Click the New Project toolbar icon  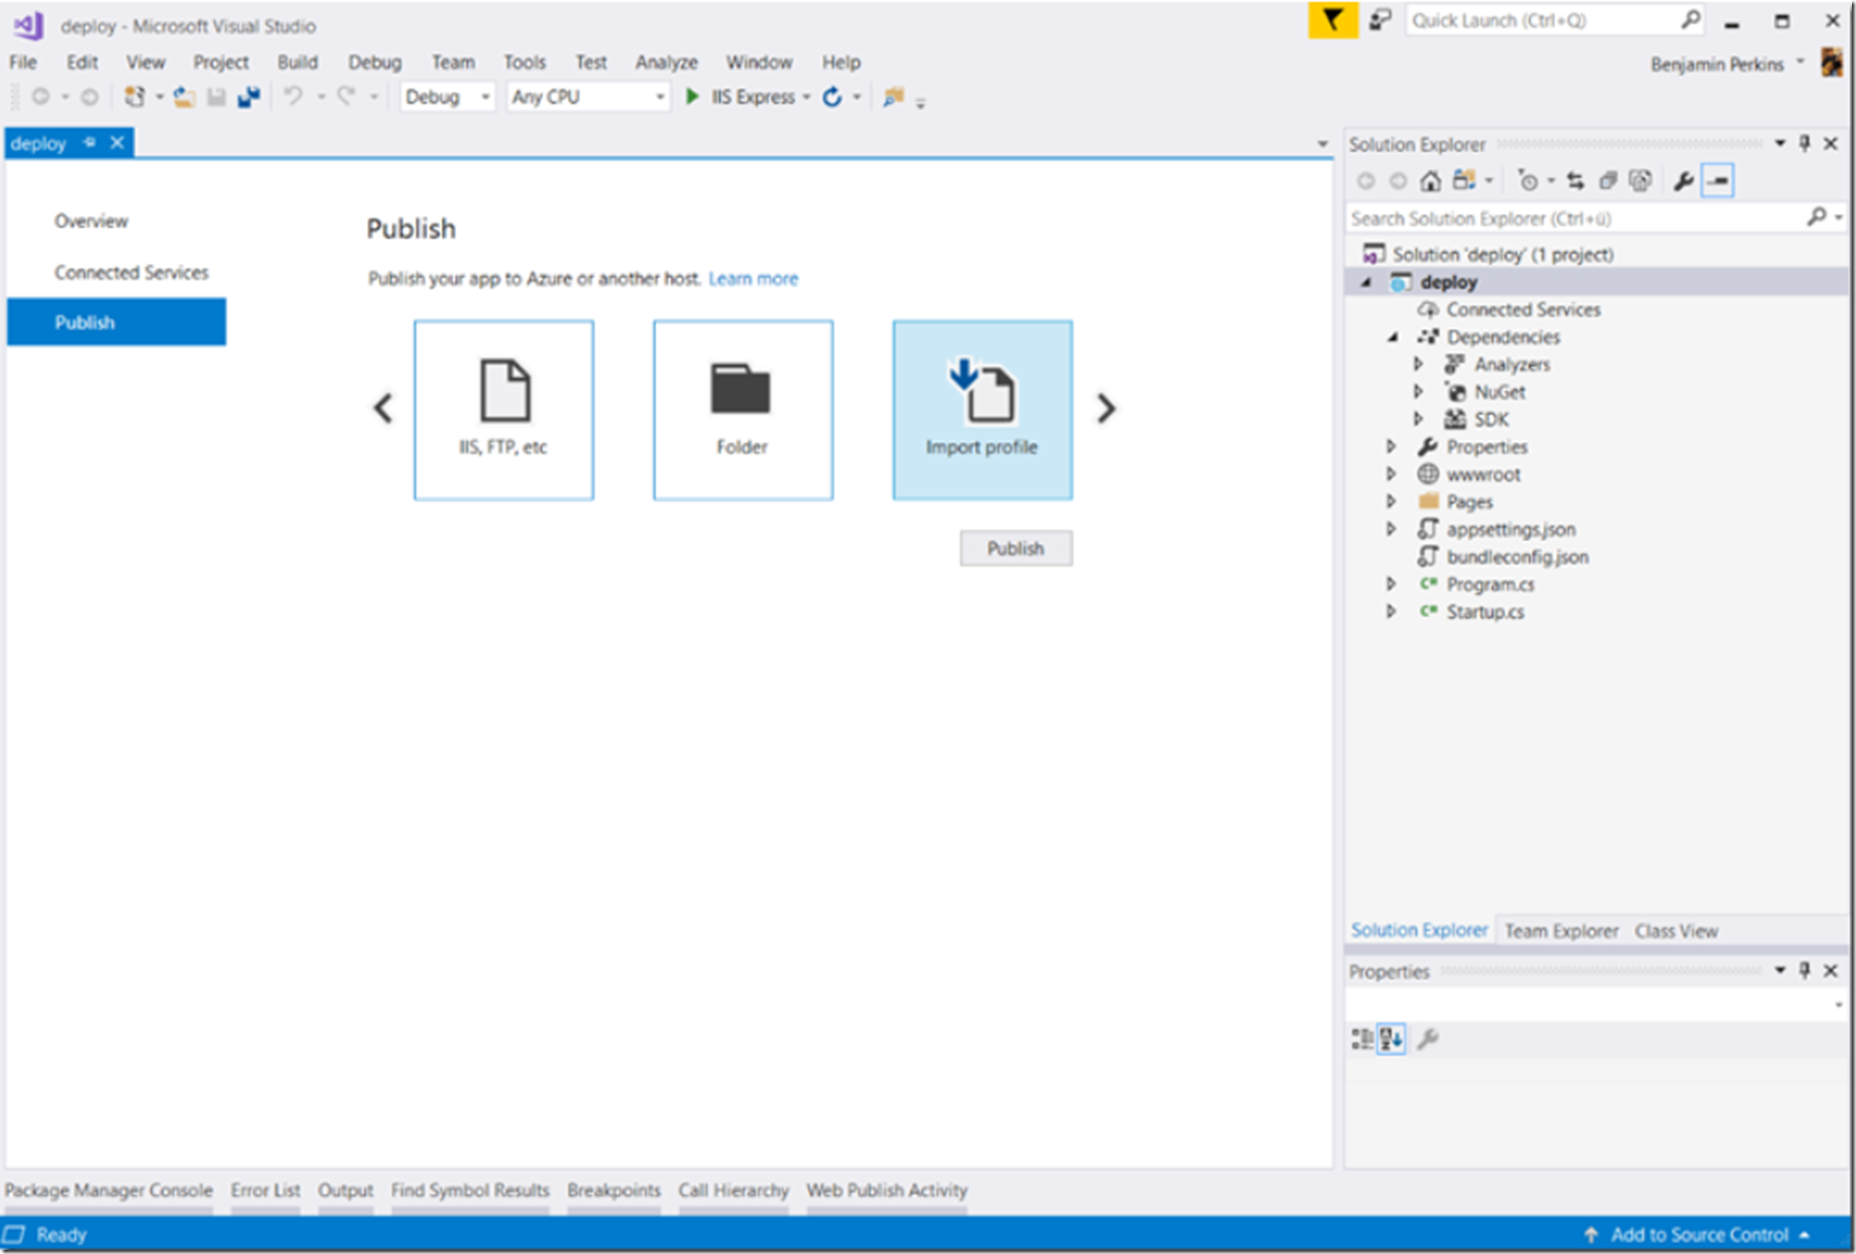tap(134, 97)
